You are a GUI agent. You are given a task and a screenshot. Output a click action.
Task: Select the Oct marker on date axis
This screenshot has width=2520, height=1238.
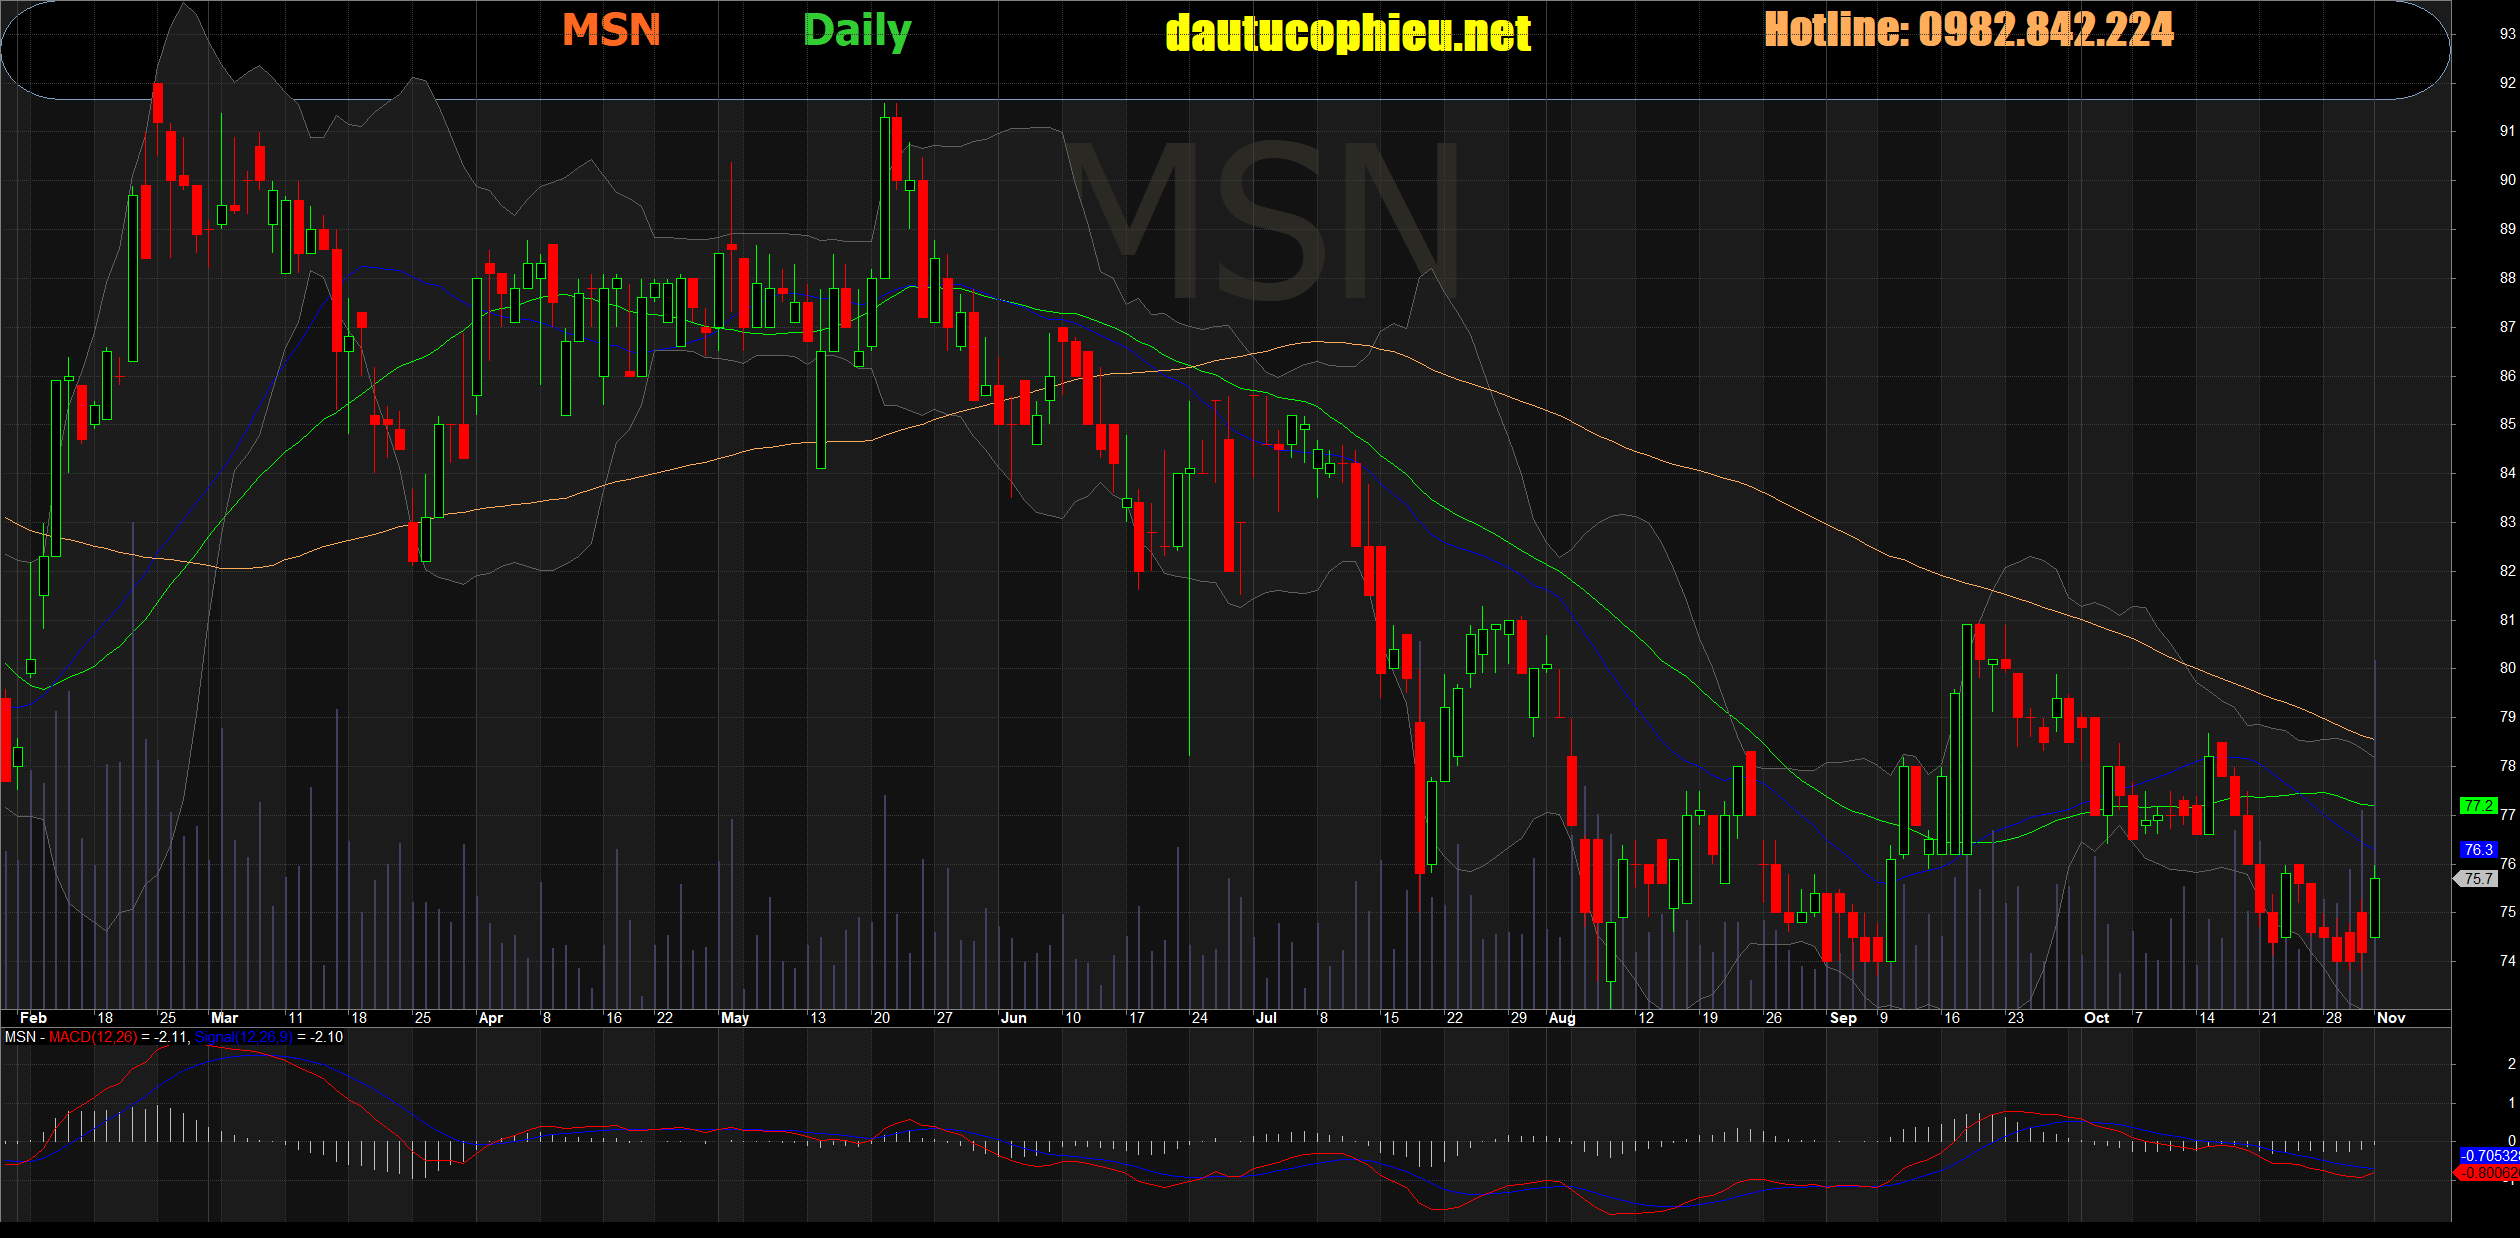(2096, 1018)
